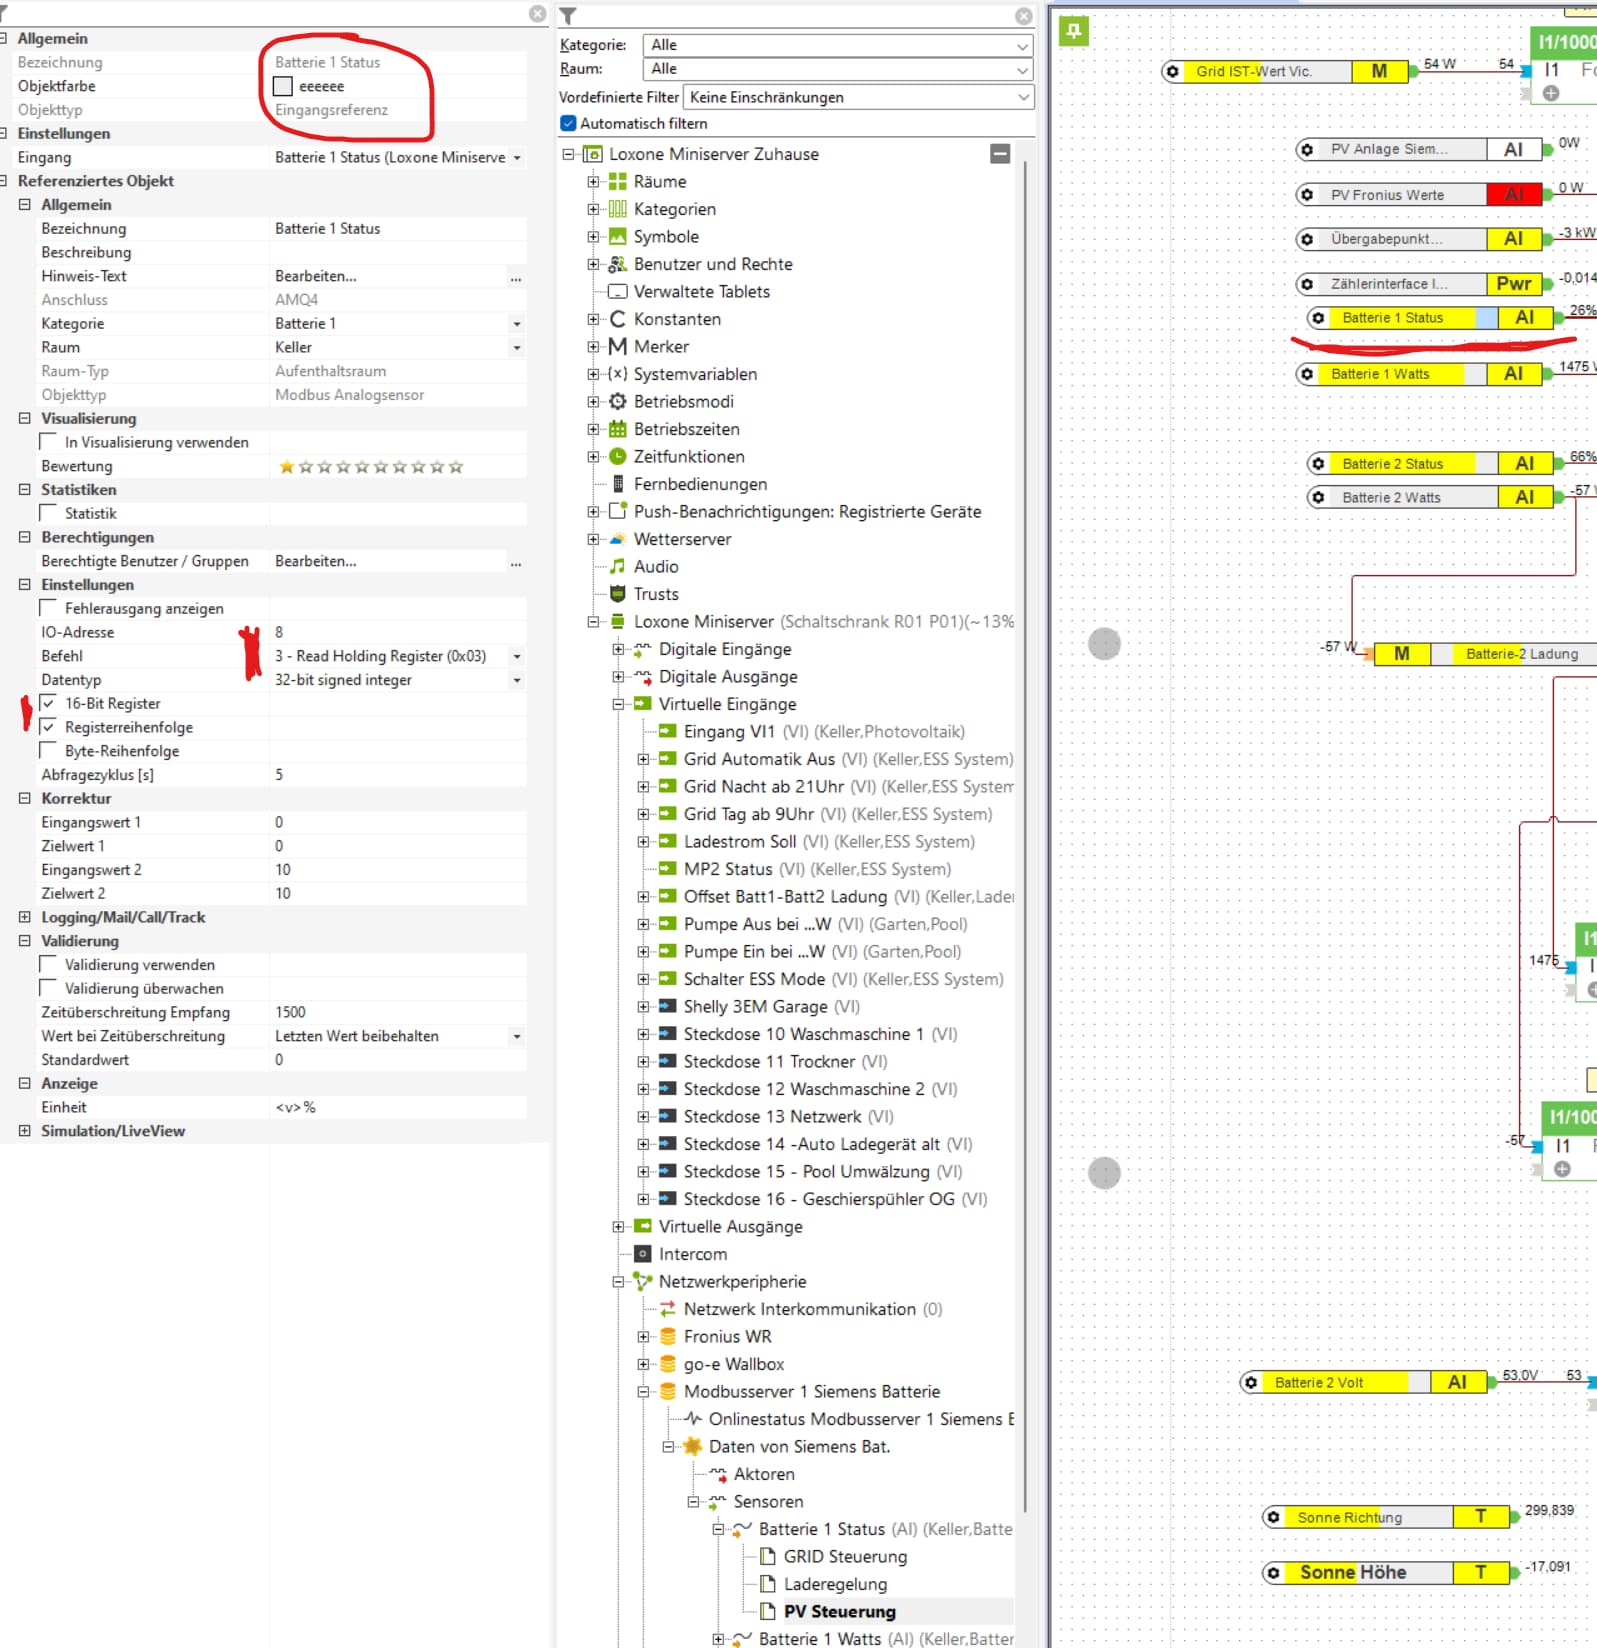Click the Virtuelle Ausgänge icon
This screenshot has height=1648, width=1597.
(x=643, y=1227)
